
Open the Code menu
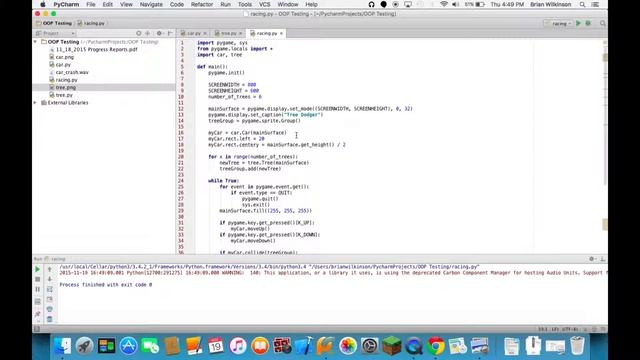177,4
